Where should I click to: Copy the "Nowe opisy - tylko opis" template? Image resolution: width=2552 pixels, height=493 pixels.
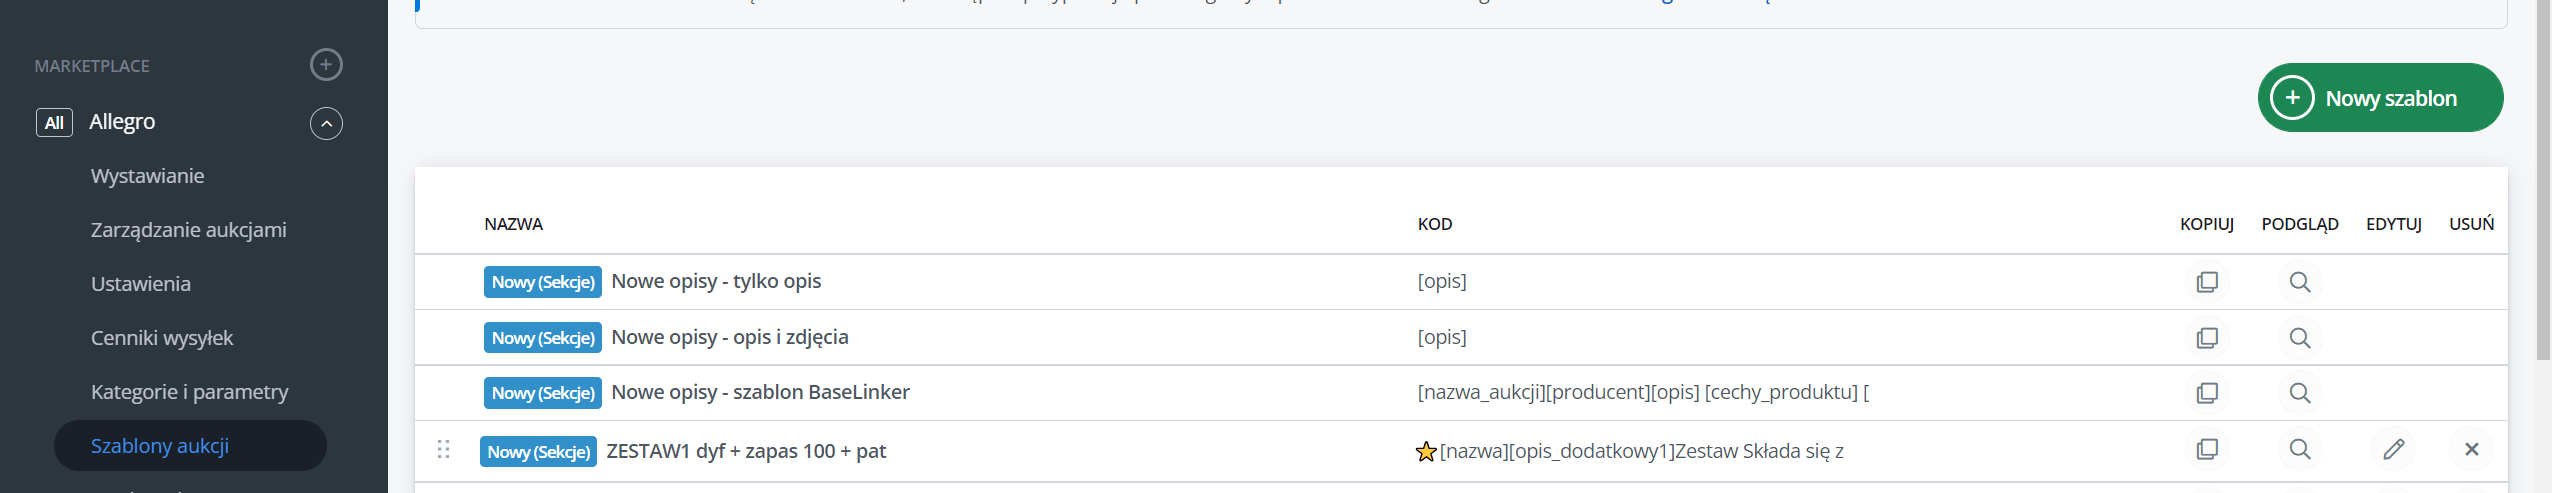[x=2207, y=282]
